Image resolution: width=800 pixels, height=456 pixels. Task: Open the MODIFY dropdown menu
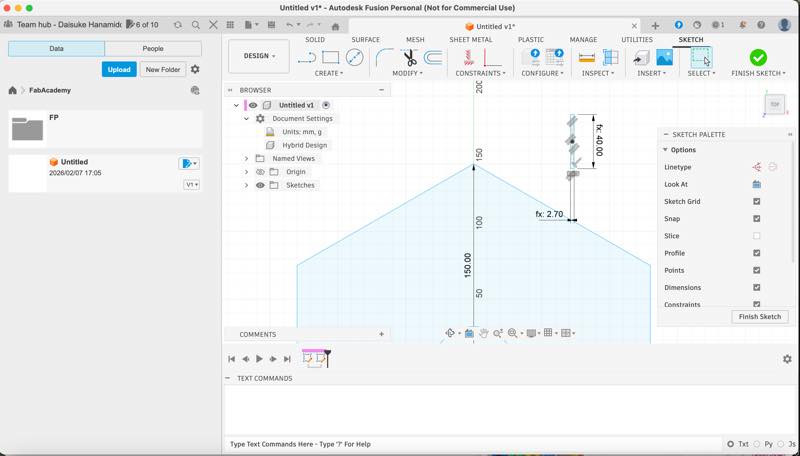407,73
